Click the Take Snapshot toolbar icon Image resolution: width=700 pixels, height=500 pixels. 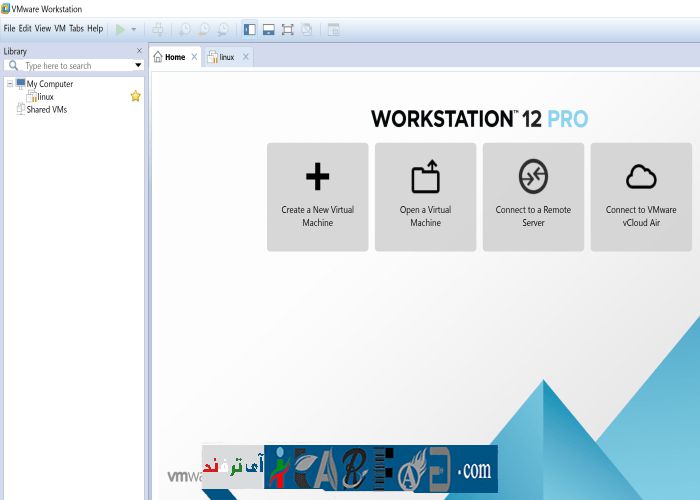tap(184, 29)
